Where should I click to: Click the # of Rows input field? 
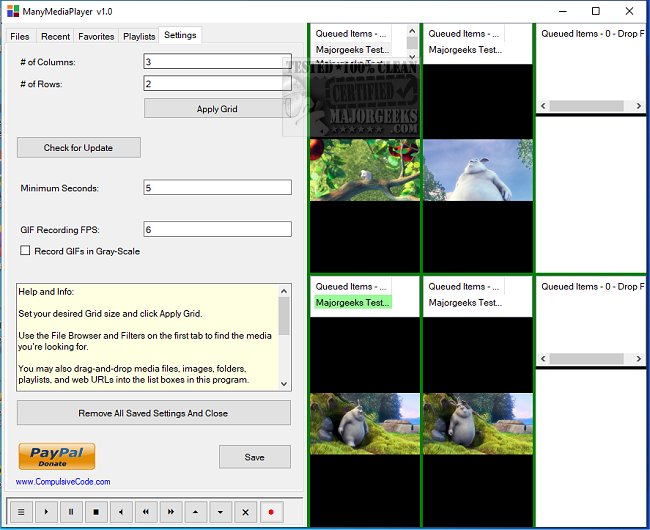tap(218, 84)
